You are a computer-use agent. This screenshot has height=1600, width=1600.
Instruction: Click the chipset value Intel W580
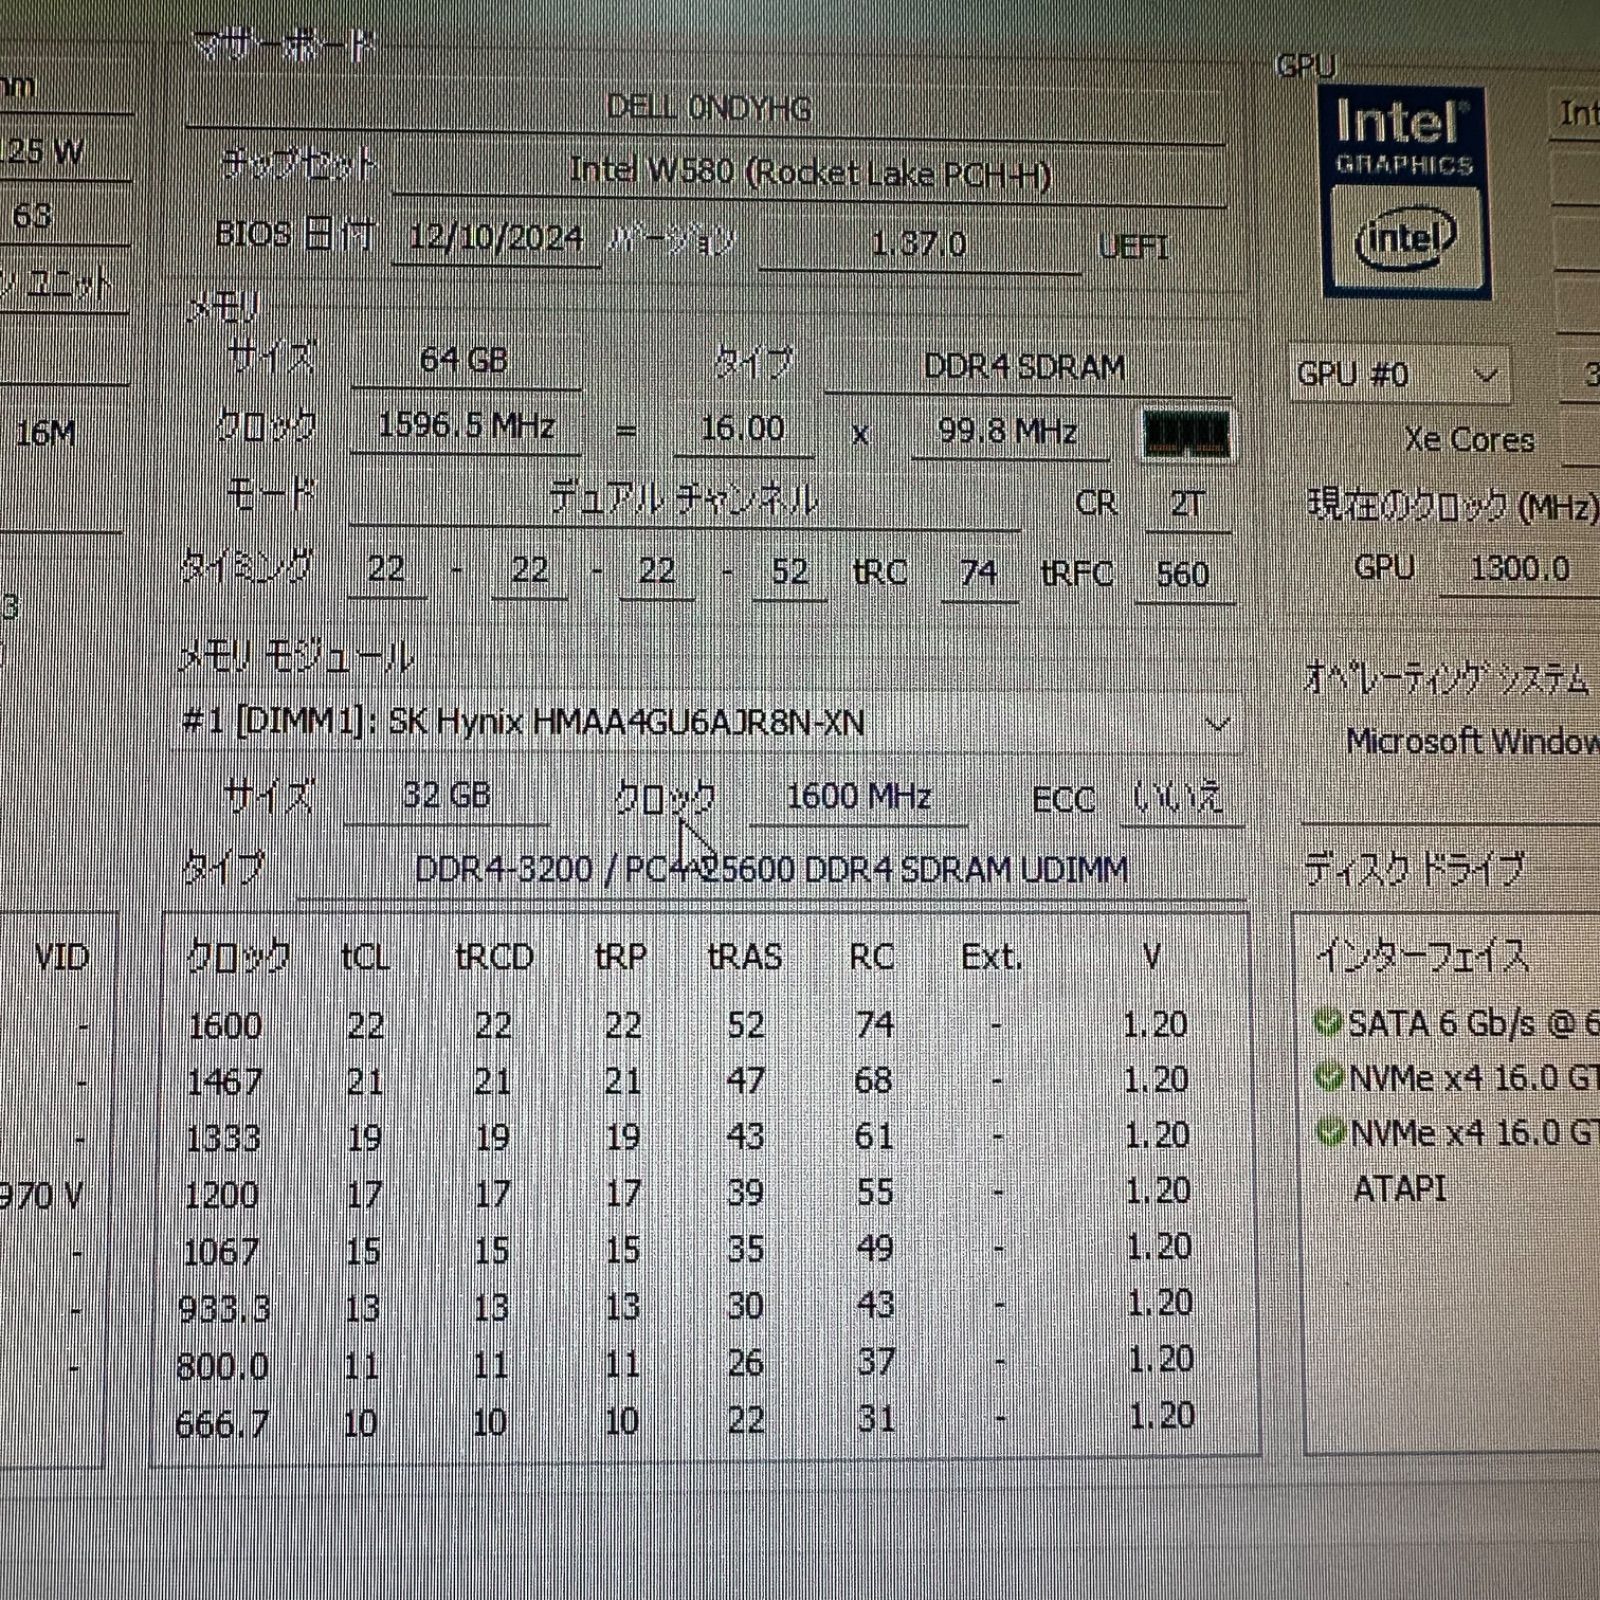809,173
